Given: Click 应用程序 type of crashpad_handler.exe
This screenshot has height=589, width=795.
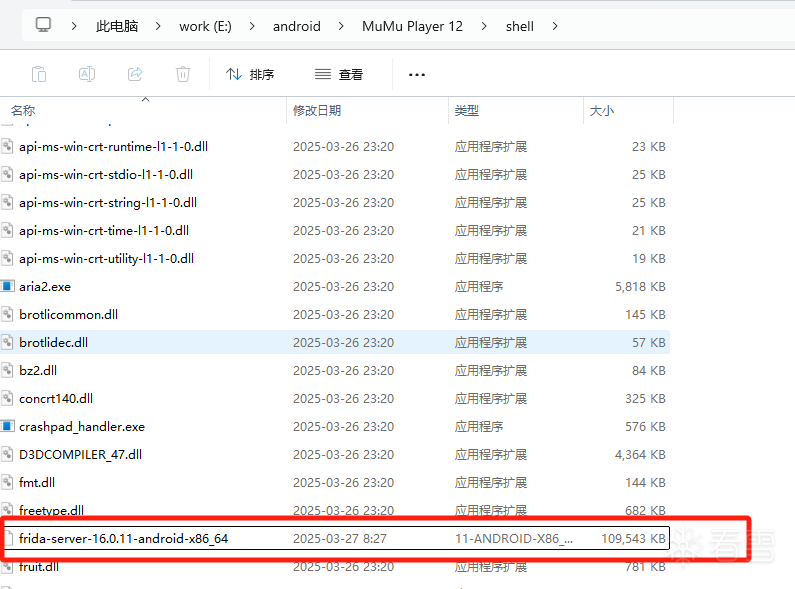Looking at the screenshot, I should point(479,427).
